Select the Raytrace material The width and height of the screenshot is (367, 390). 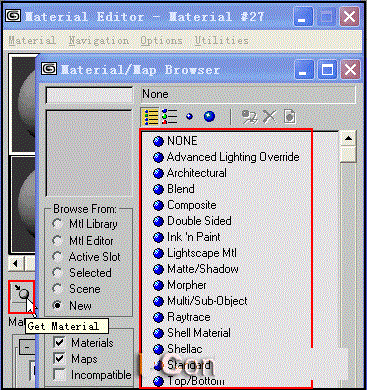182,317
